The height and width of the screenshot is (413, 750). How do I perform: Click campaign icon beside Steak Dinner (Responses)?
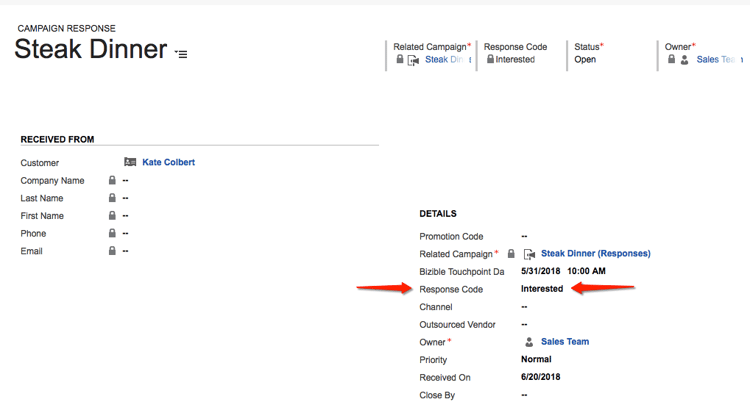(529, 254)
